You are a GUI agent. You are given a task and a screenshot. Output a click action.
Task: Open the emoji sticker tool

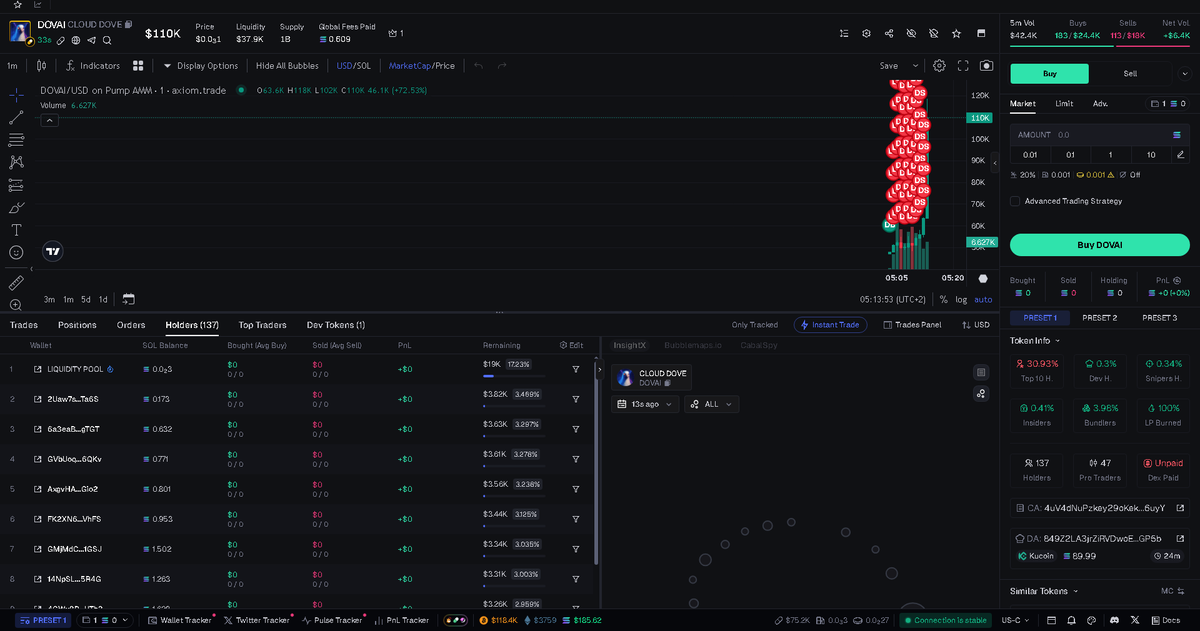pos(16,253)
